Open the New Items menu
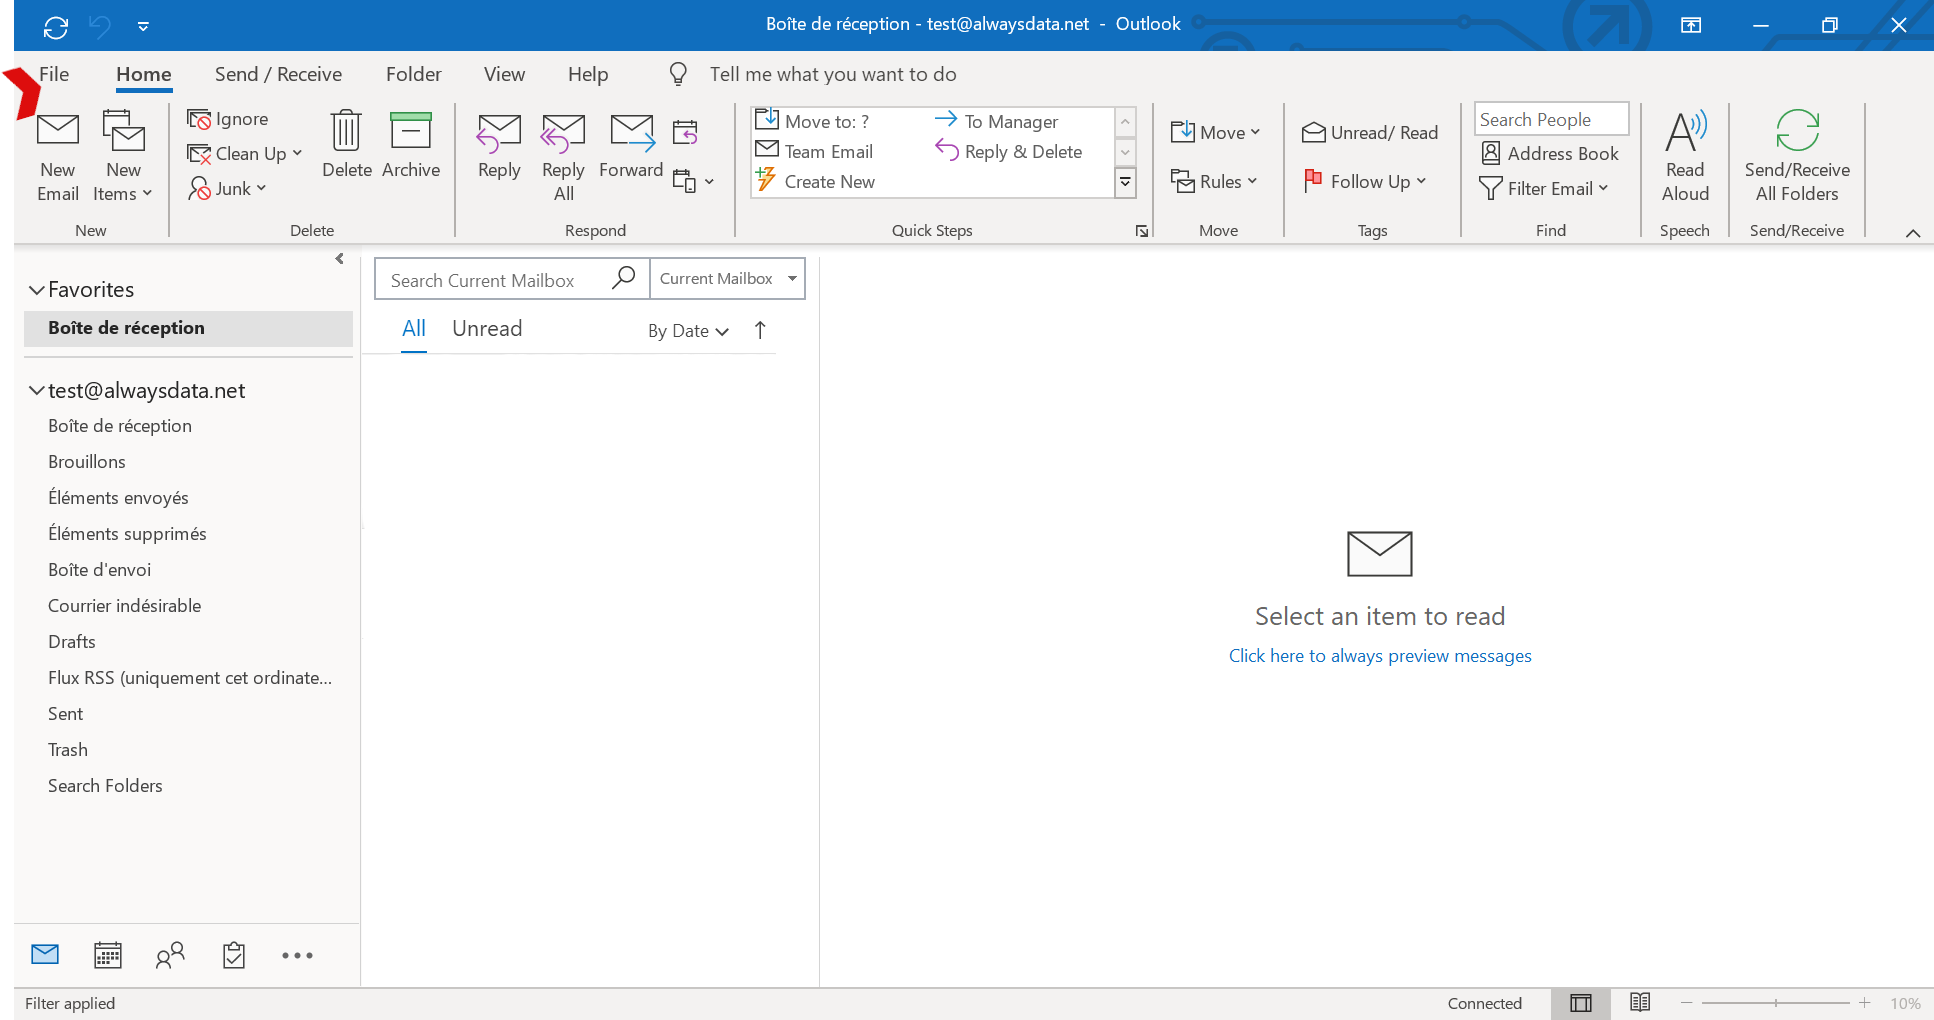The height and width of the screenshot is (1020, 1934). tap(123, 157)
